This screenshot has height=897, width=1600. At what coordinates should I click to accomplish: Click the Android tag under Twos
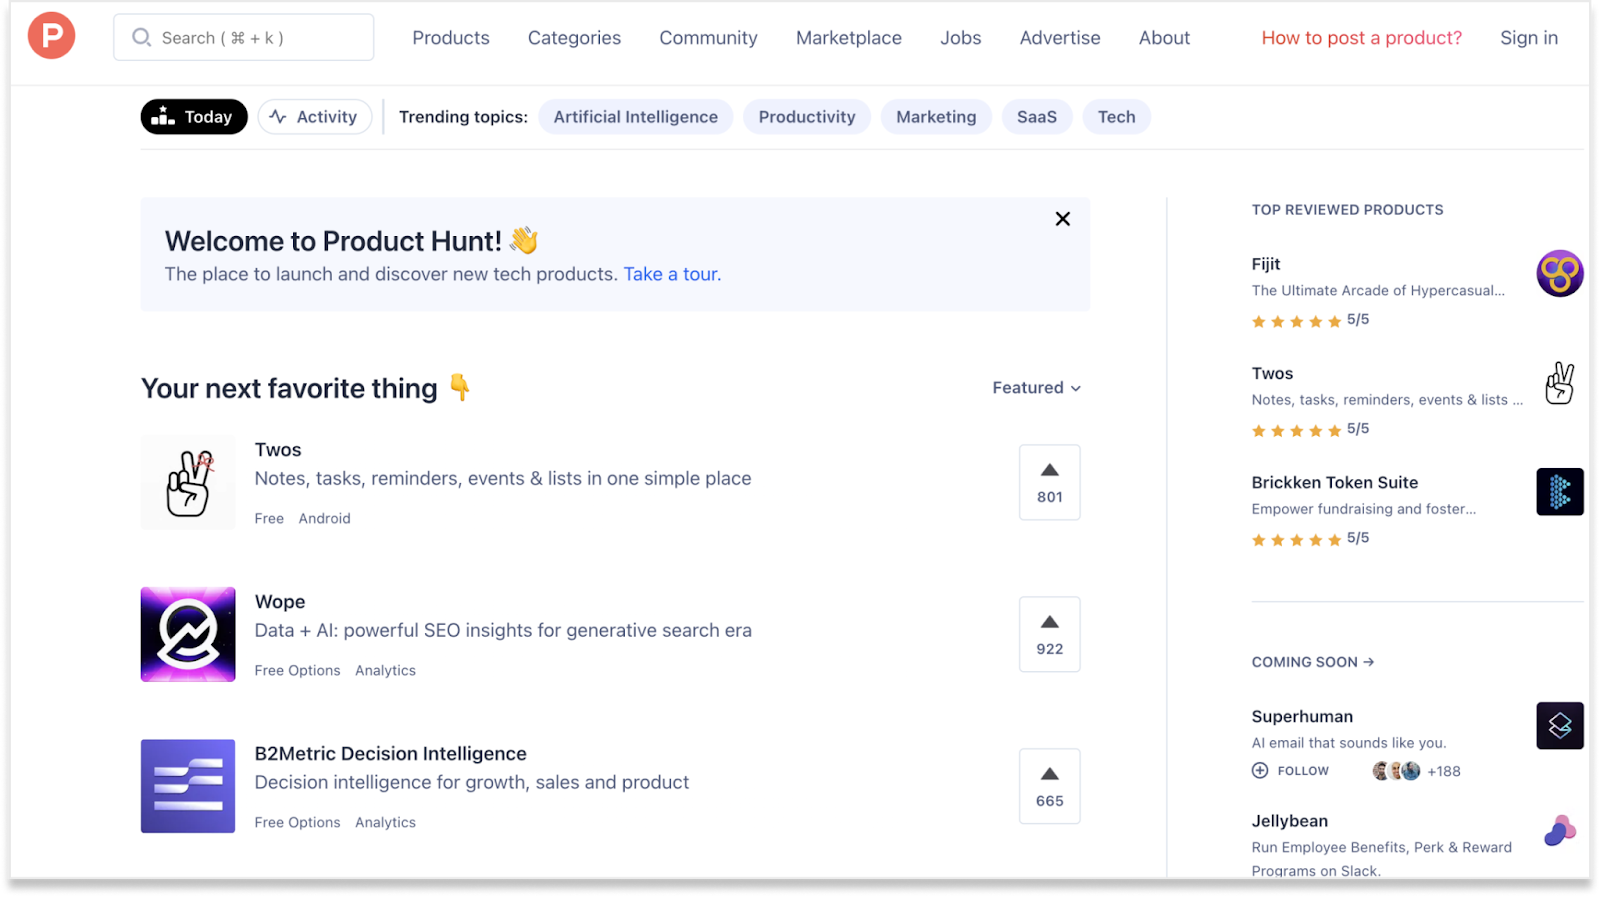pyautogui.click(x=324, y=518)
